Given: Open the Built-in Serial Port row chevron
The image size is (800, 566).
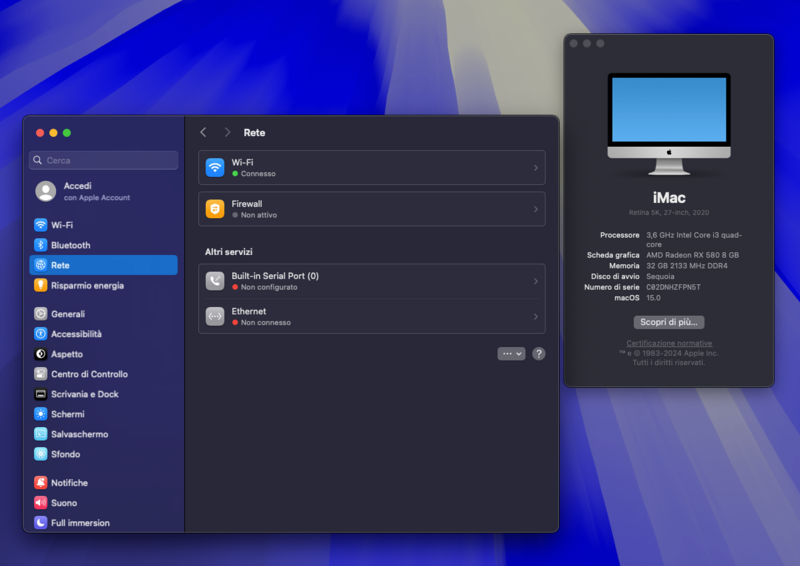Looking at the screenshot, I should 535,281.
